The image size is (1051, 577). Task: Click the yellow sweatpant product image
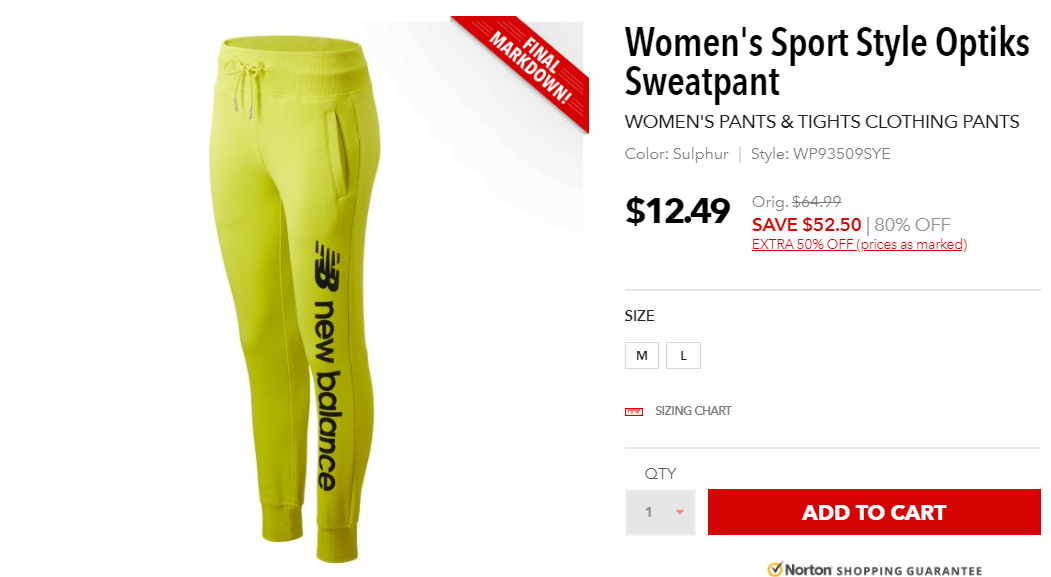[x=295, y=298]
